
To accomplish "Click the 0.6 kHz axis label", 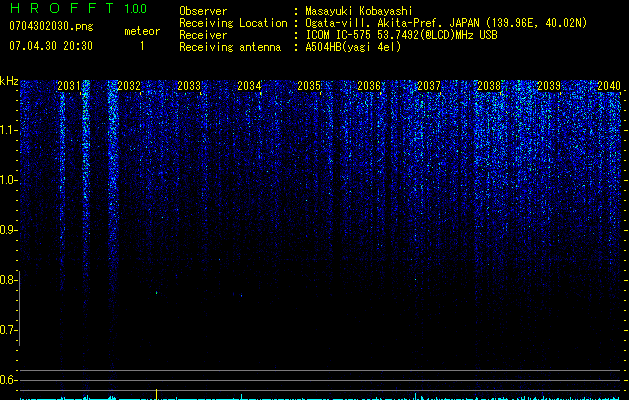I will pos(8,380).
